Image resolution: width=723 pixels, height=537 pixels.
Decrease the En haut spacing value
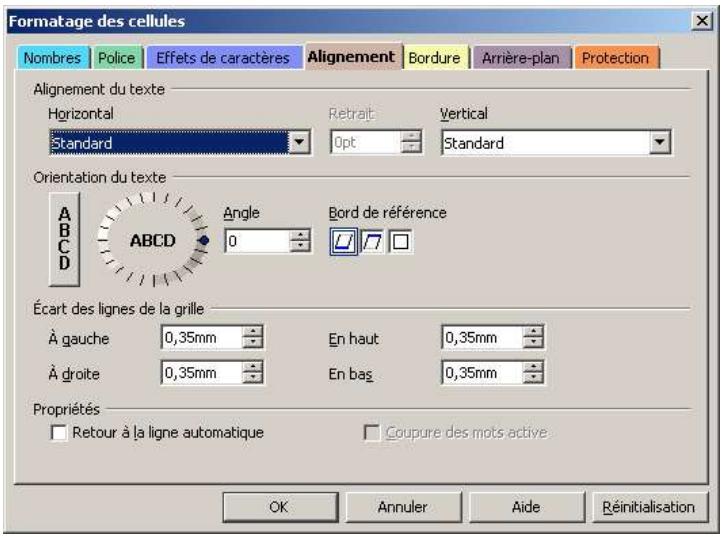(x=533, y=343)
